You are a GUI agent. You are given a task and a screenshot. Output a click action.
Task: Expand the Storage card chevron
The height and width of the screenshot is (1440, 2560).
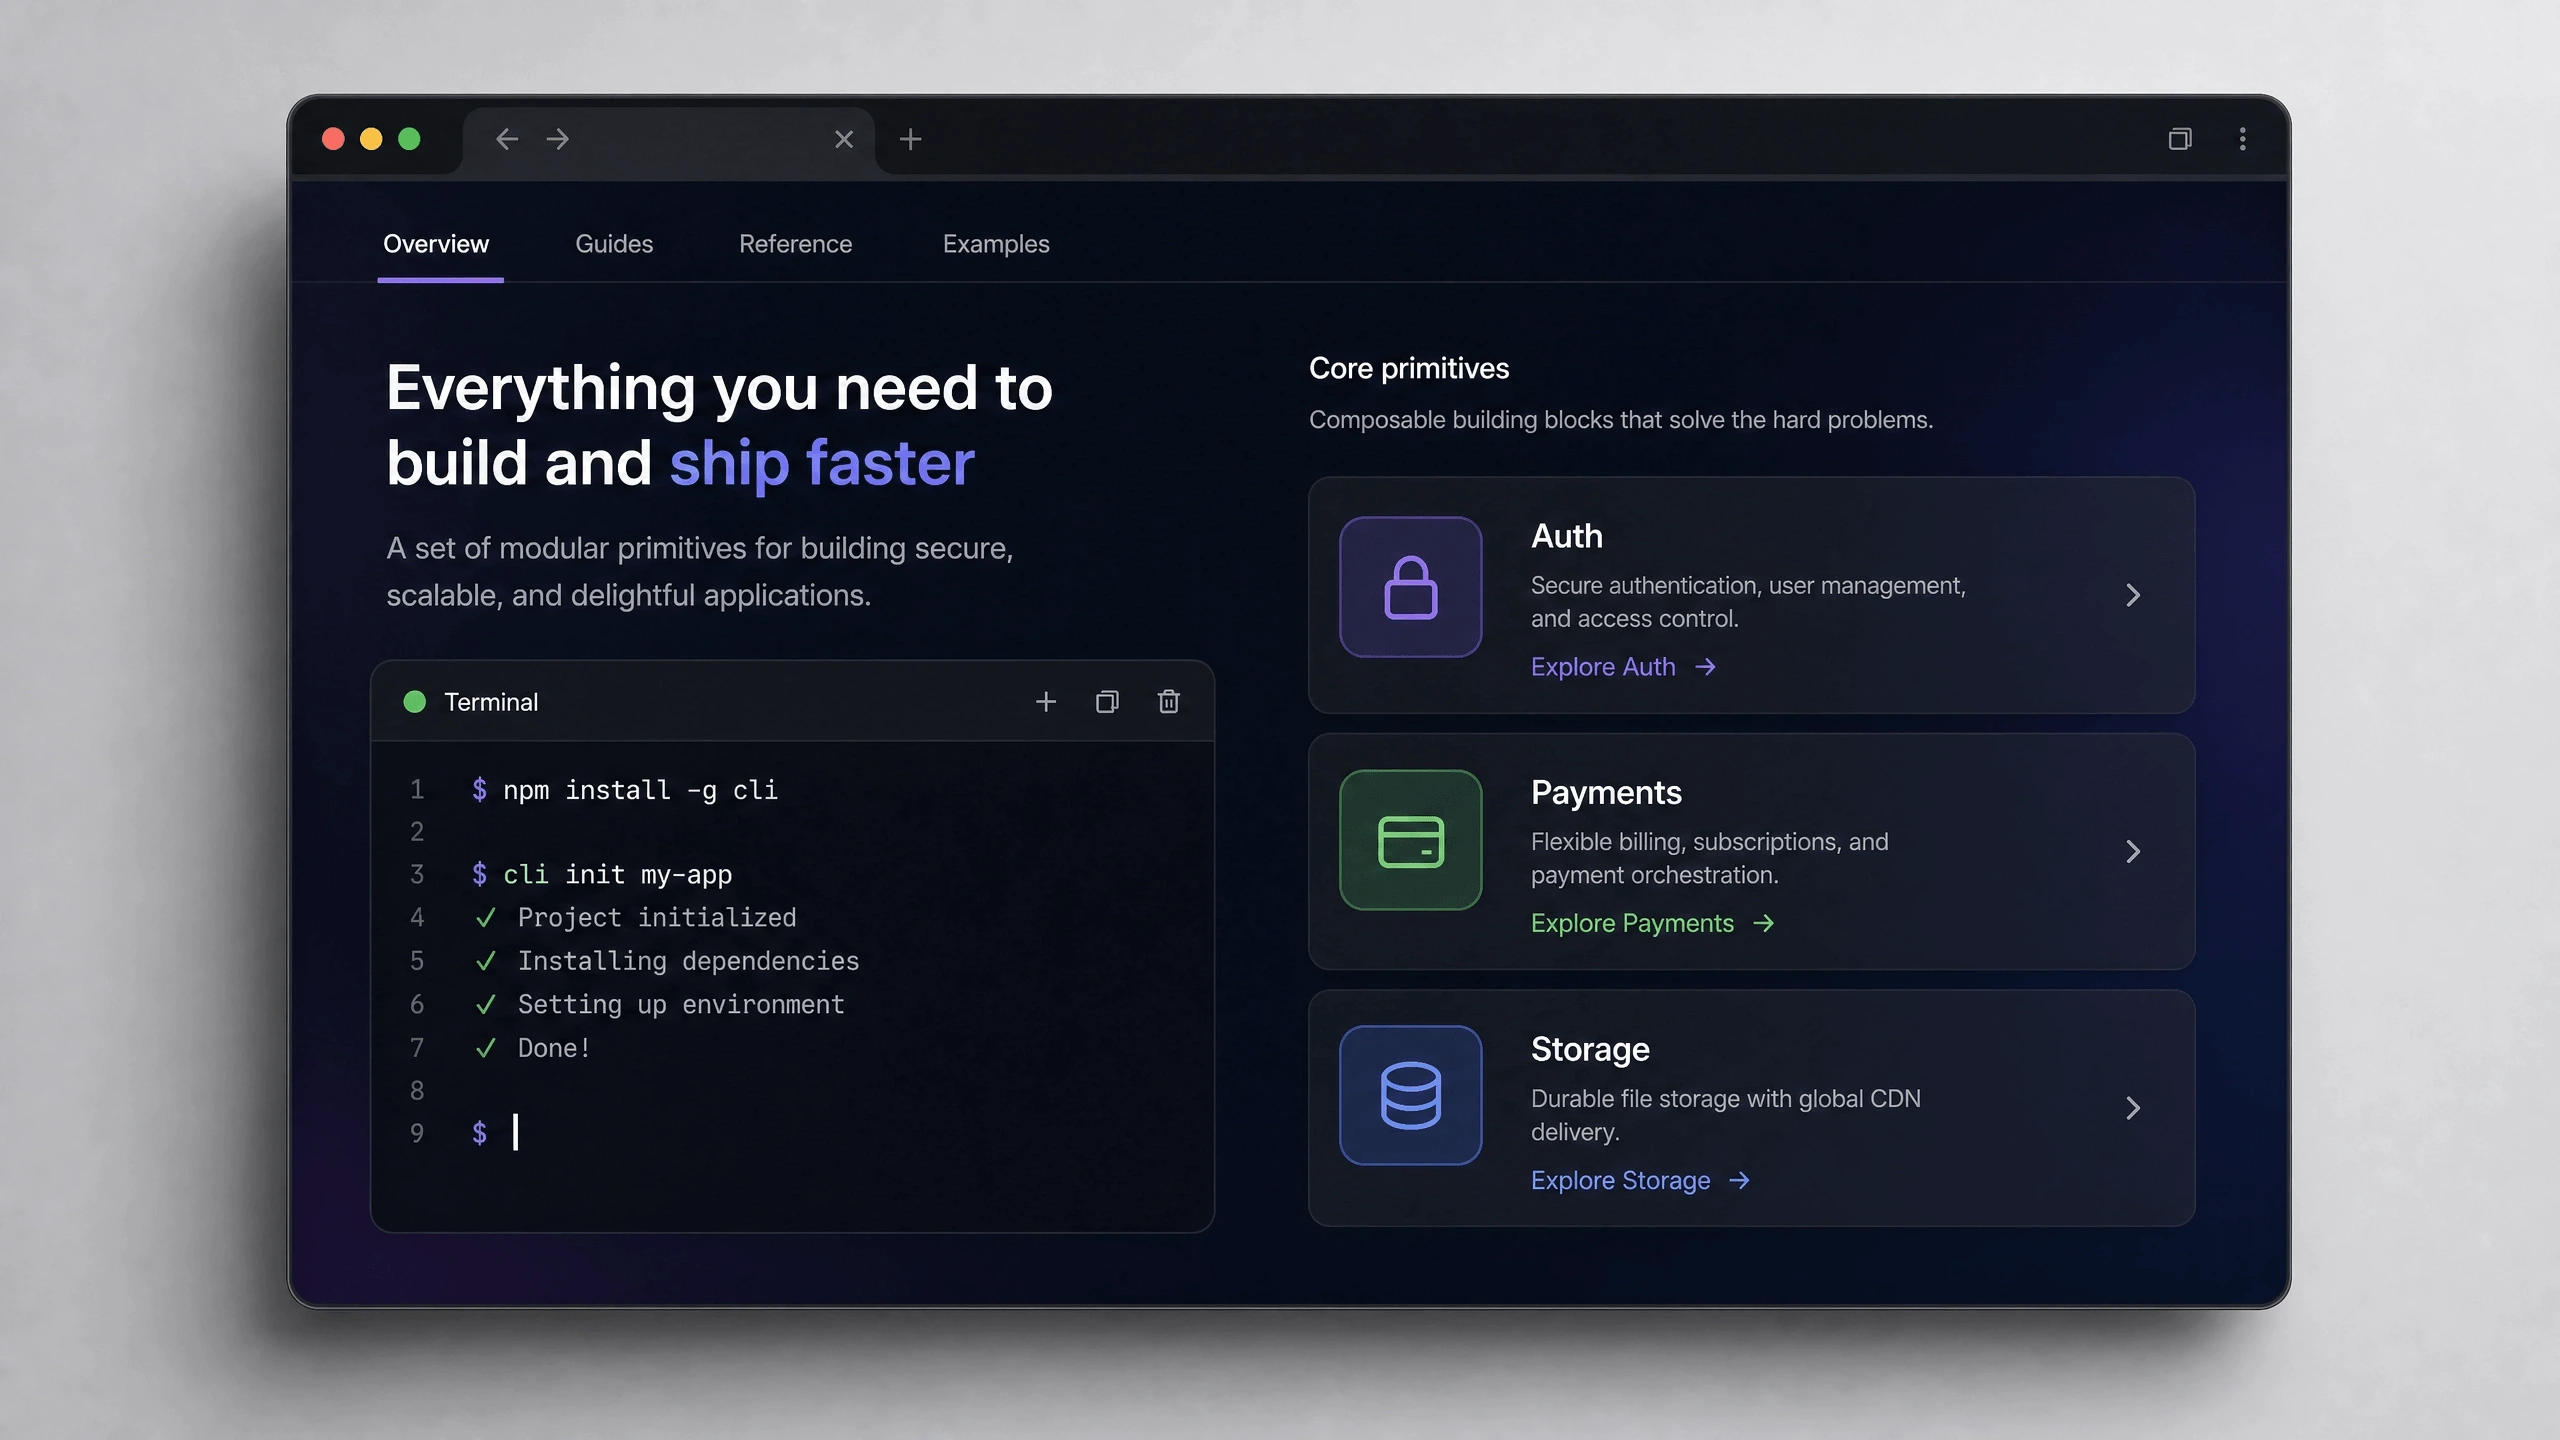tap(2133, 1108)
